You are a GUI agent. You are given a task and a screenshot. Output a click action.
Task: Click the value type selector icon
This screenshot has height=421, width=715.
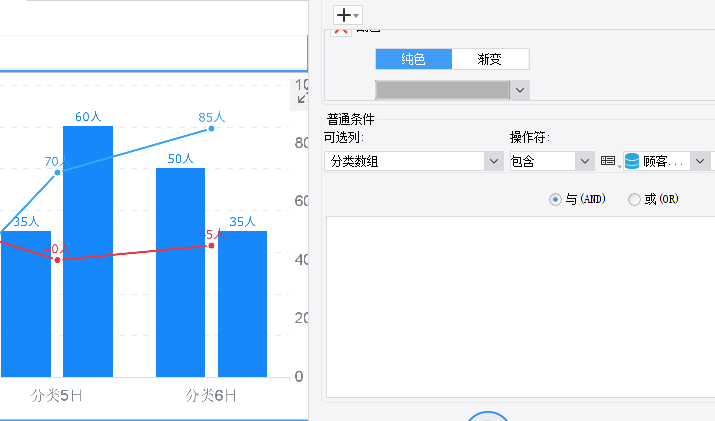click(609, 161)
